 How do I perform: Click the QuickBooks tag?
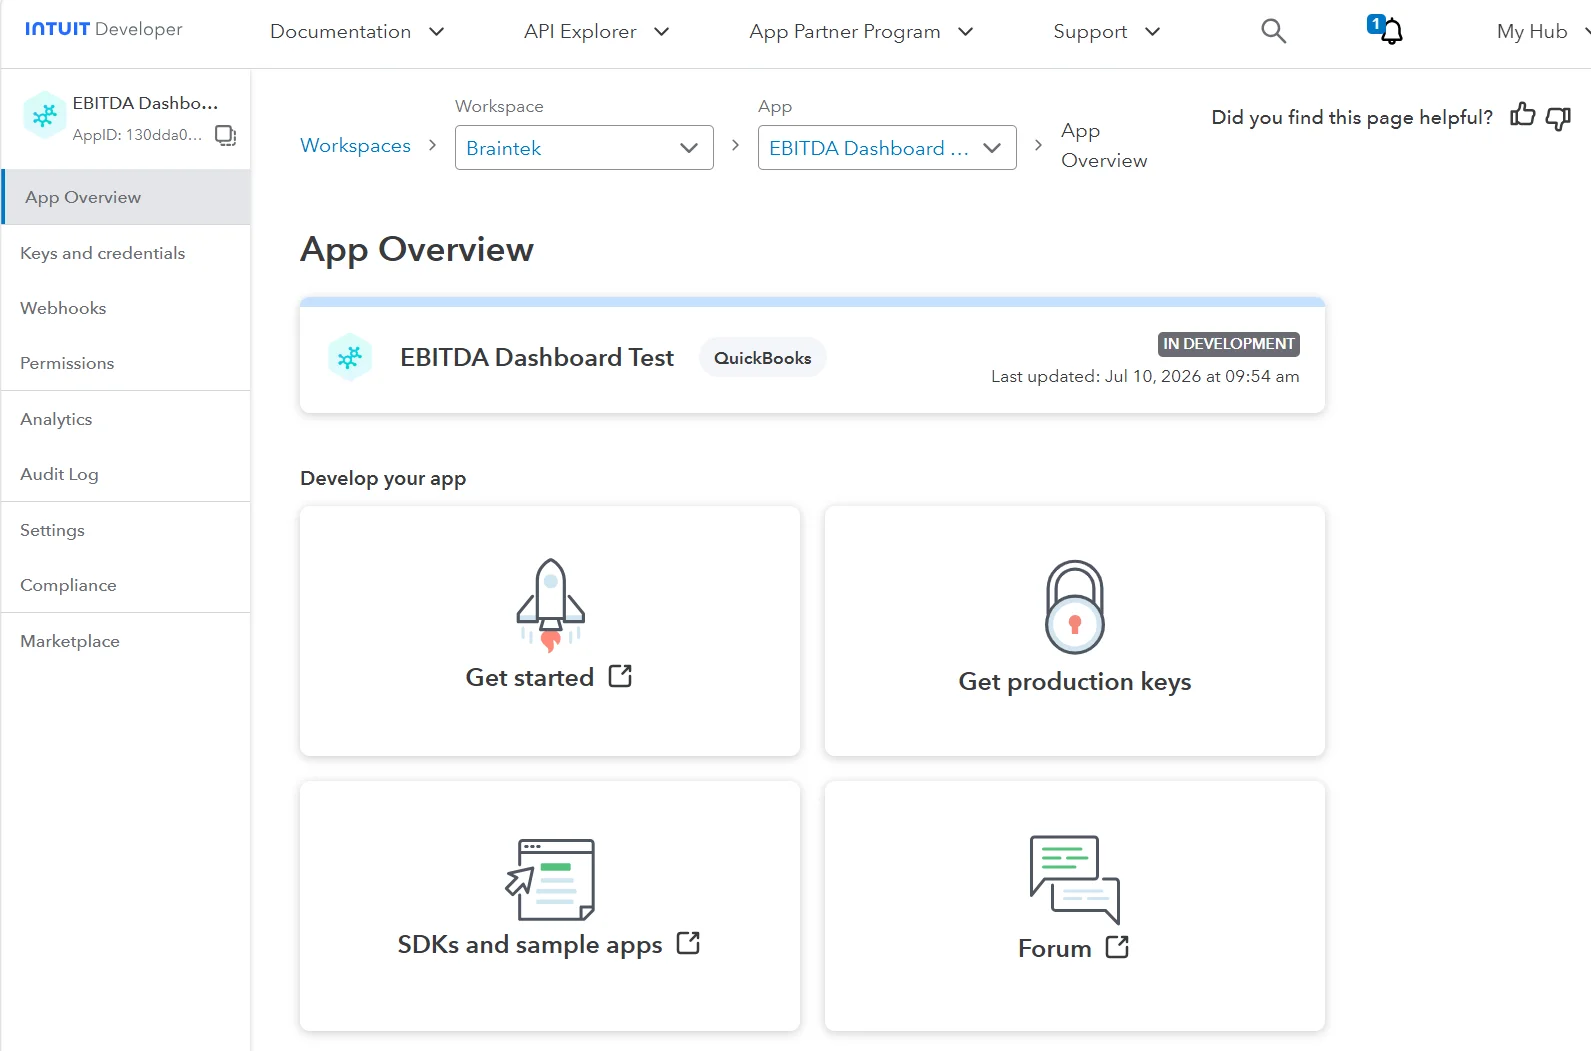763,358
